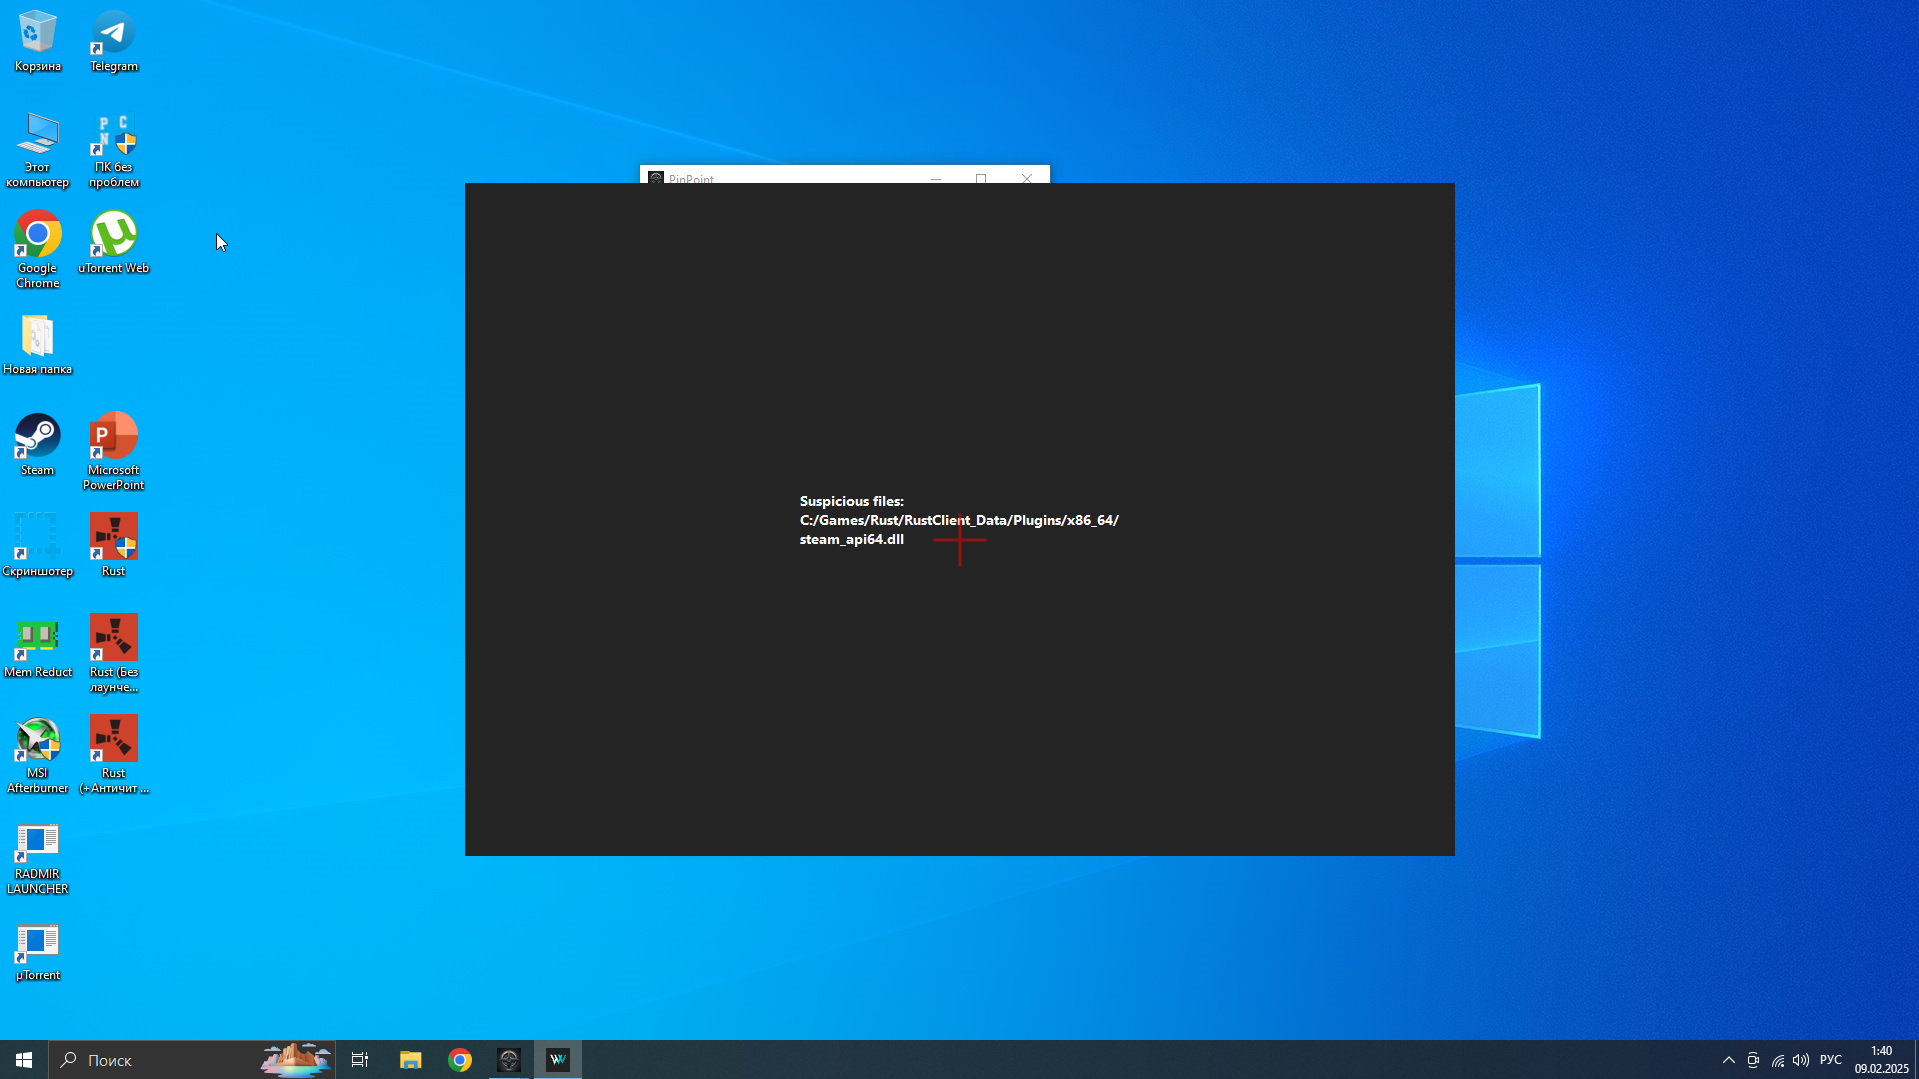Launch Telegram from the desktop
This screenshot has width=1919, height=1079.
tap(114, 41)
